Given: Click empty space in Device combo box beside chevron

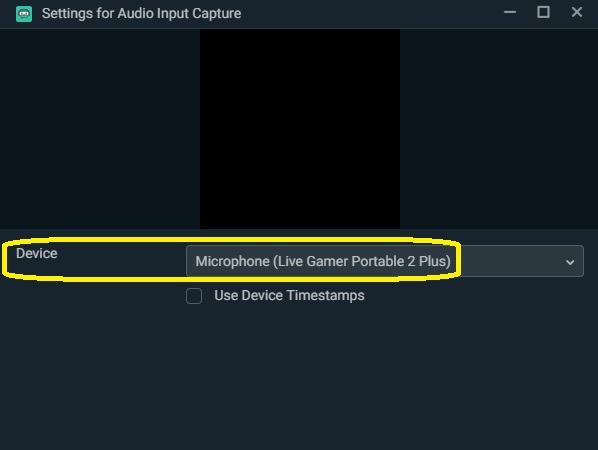Looking at the screenshot, I should (x=511, y=261).
